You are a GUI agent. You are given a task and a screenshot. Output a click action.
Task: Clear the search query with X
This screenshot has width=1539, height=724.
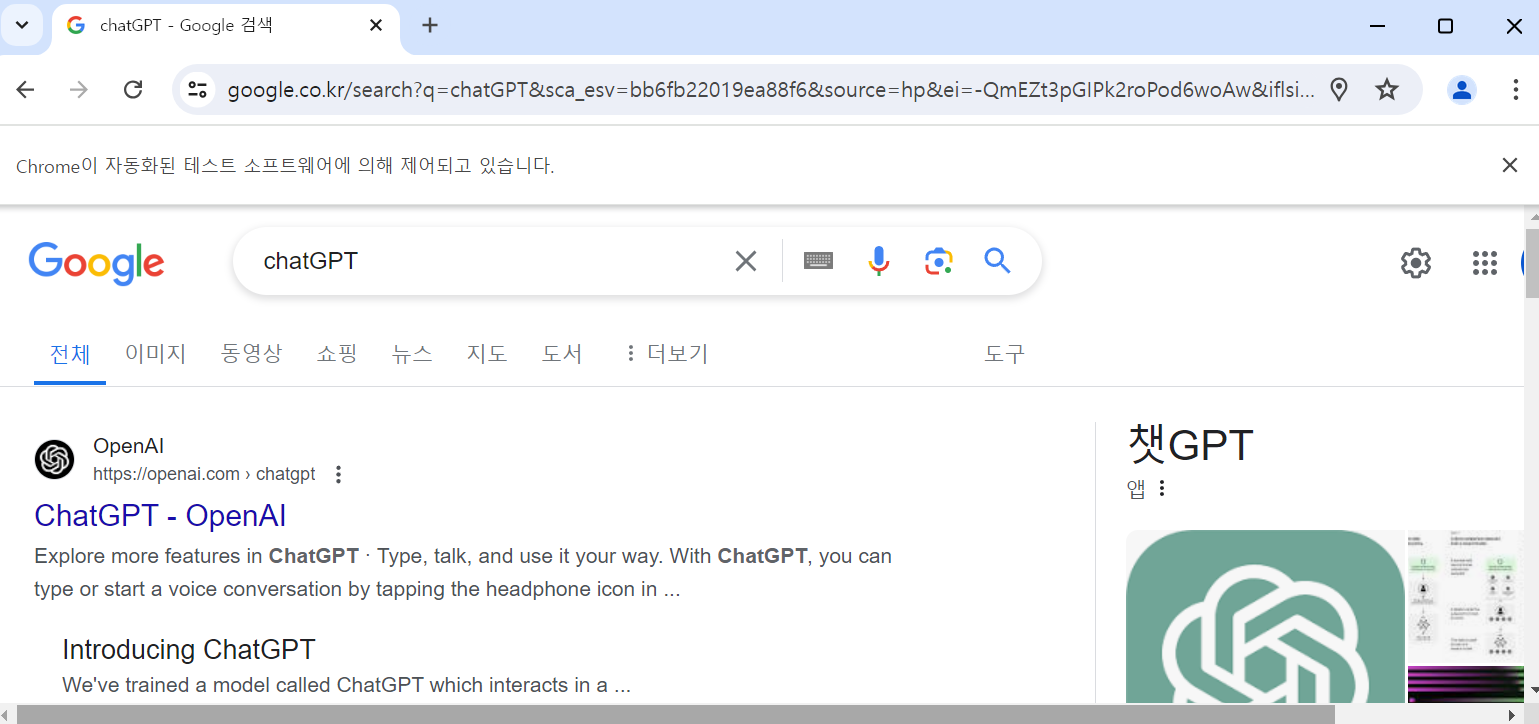point(746,261)
